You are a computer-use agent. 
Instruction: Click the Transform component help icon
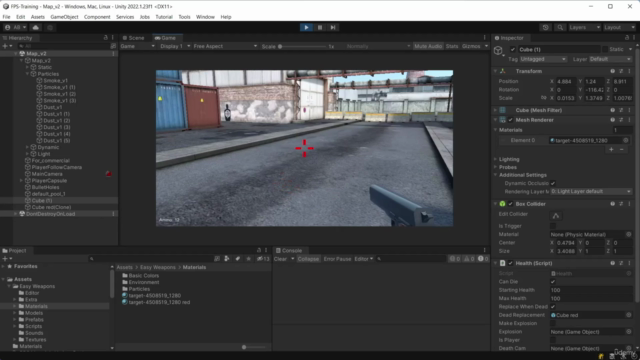tap(612, 71)
